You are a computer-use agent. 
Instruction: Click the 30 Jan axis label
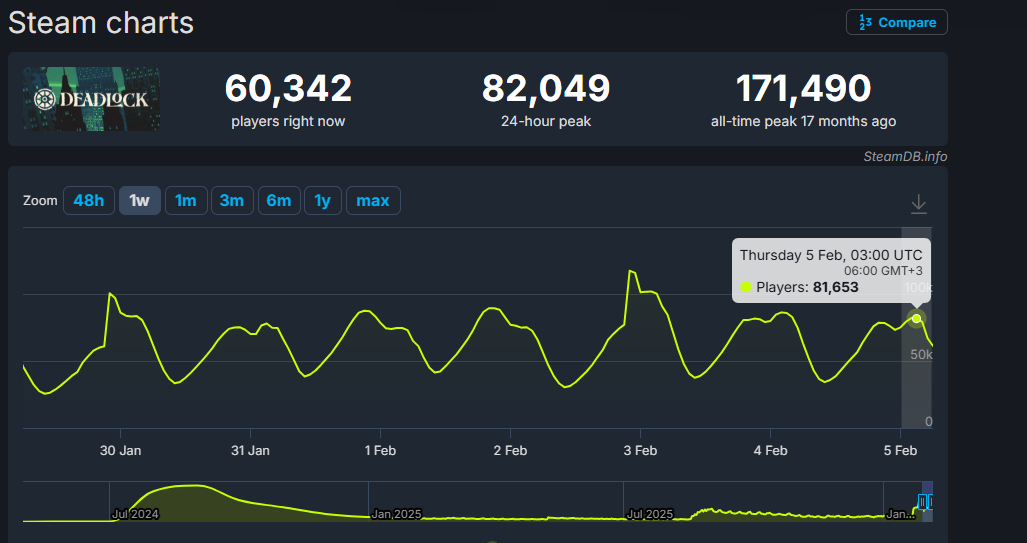pyautogui.click(x=121, y=451)
